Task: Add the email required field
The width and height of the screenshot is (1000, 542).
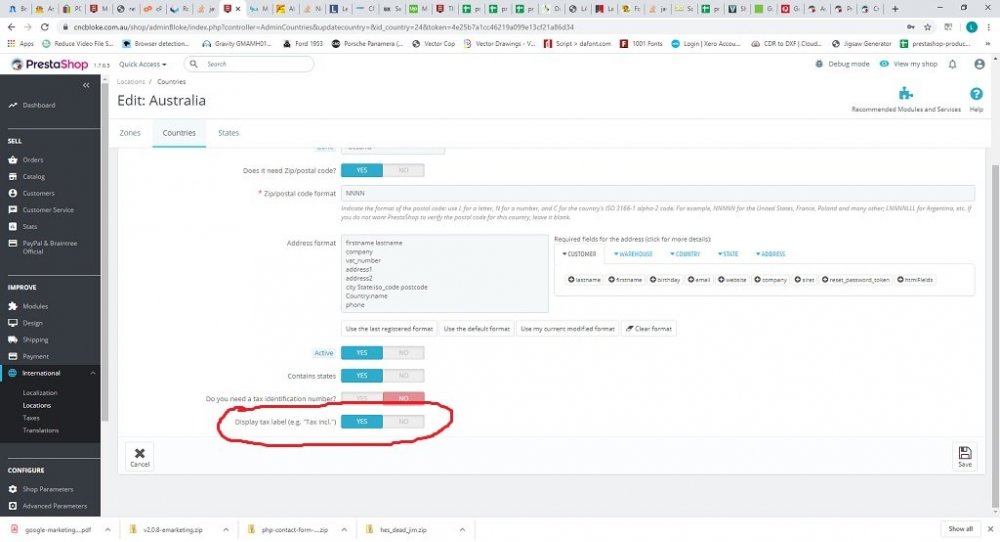Action: pos(699,280)
